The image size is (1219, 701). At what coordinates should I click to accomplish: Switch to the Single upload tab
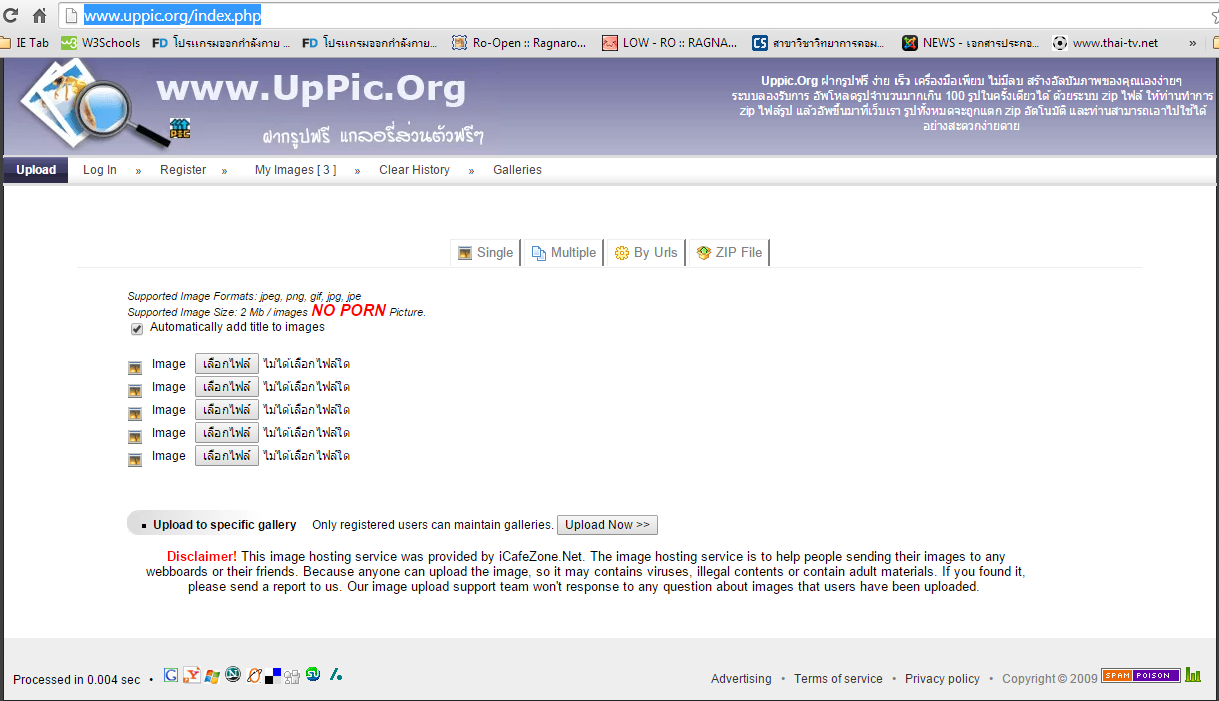[x=485, y=253]
